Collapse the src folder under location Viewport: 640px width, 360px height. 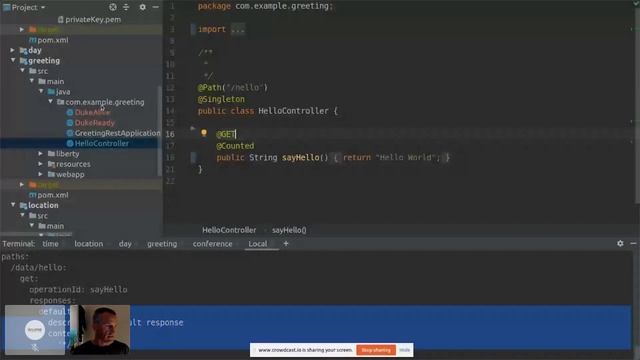(x=22, y=216)
